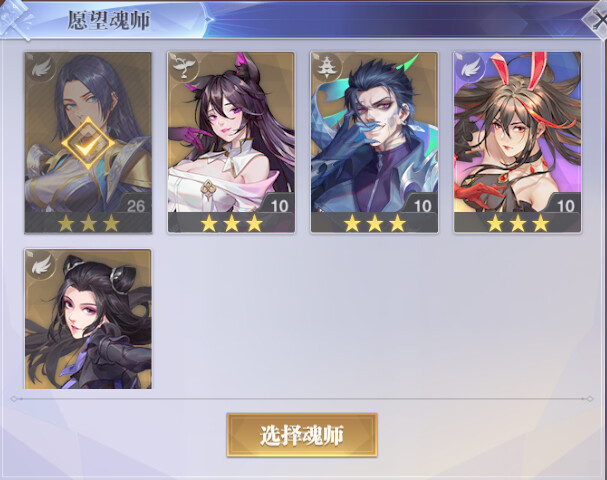
Task: Click the wing icon on bunny-eared card
Action: point(470,68)
